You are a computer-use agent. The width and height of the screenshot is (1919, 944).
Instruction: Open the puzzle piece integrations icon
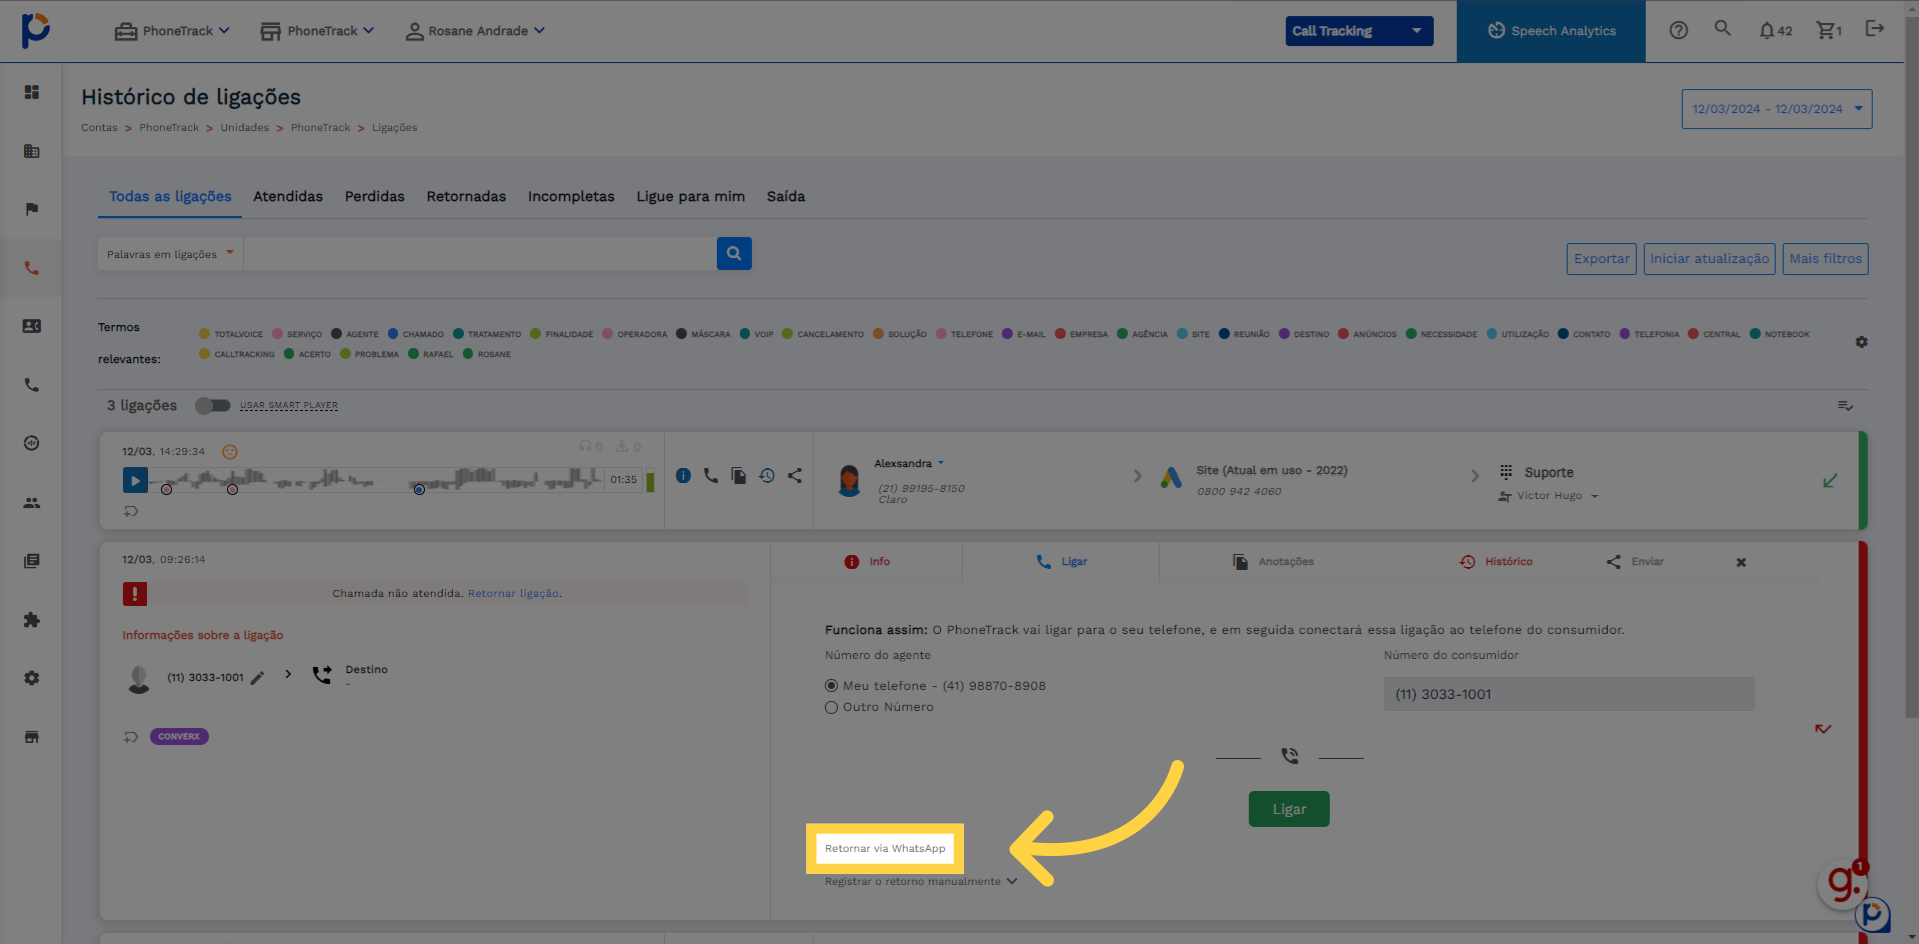point(32,620)
